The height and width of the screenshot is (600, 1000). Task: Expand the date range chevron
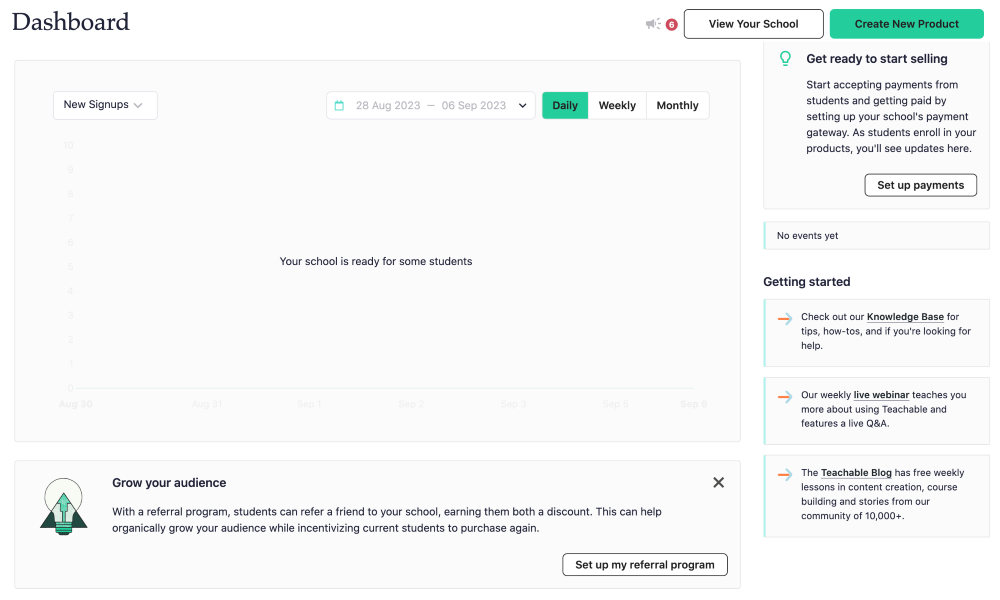[522, 106]
